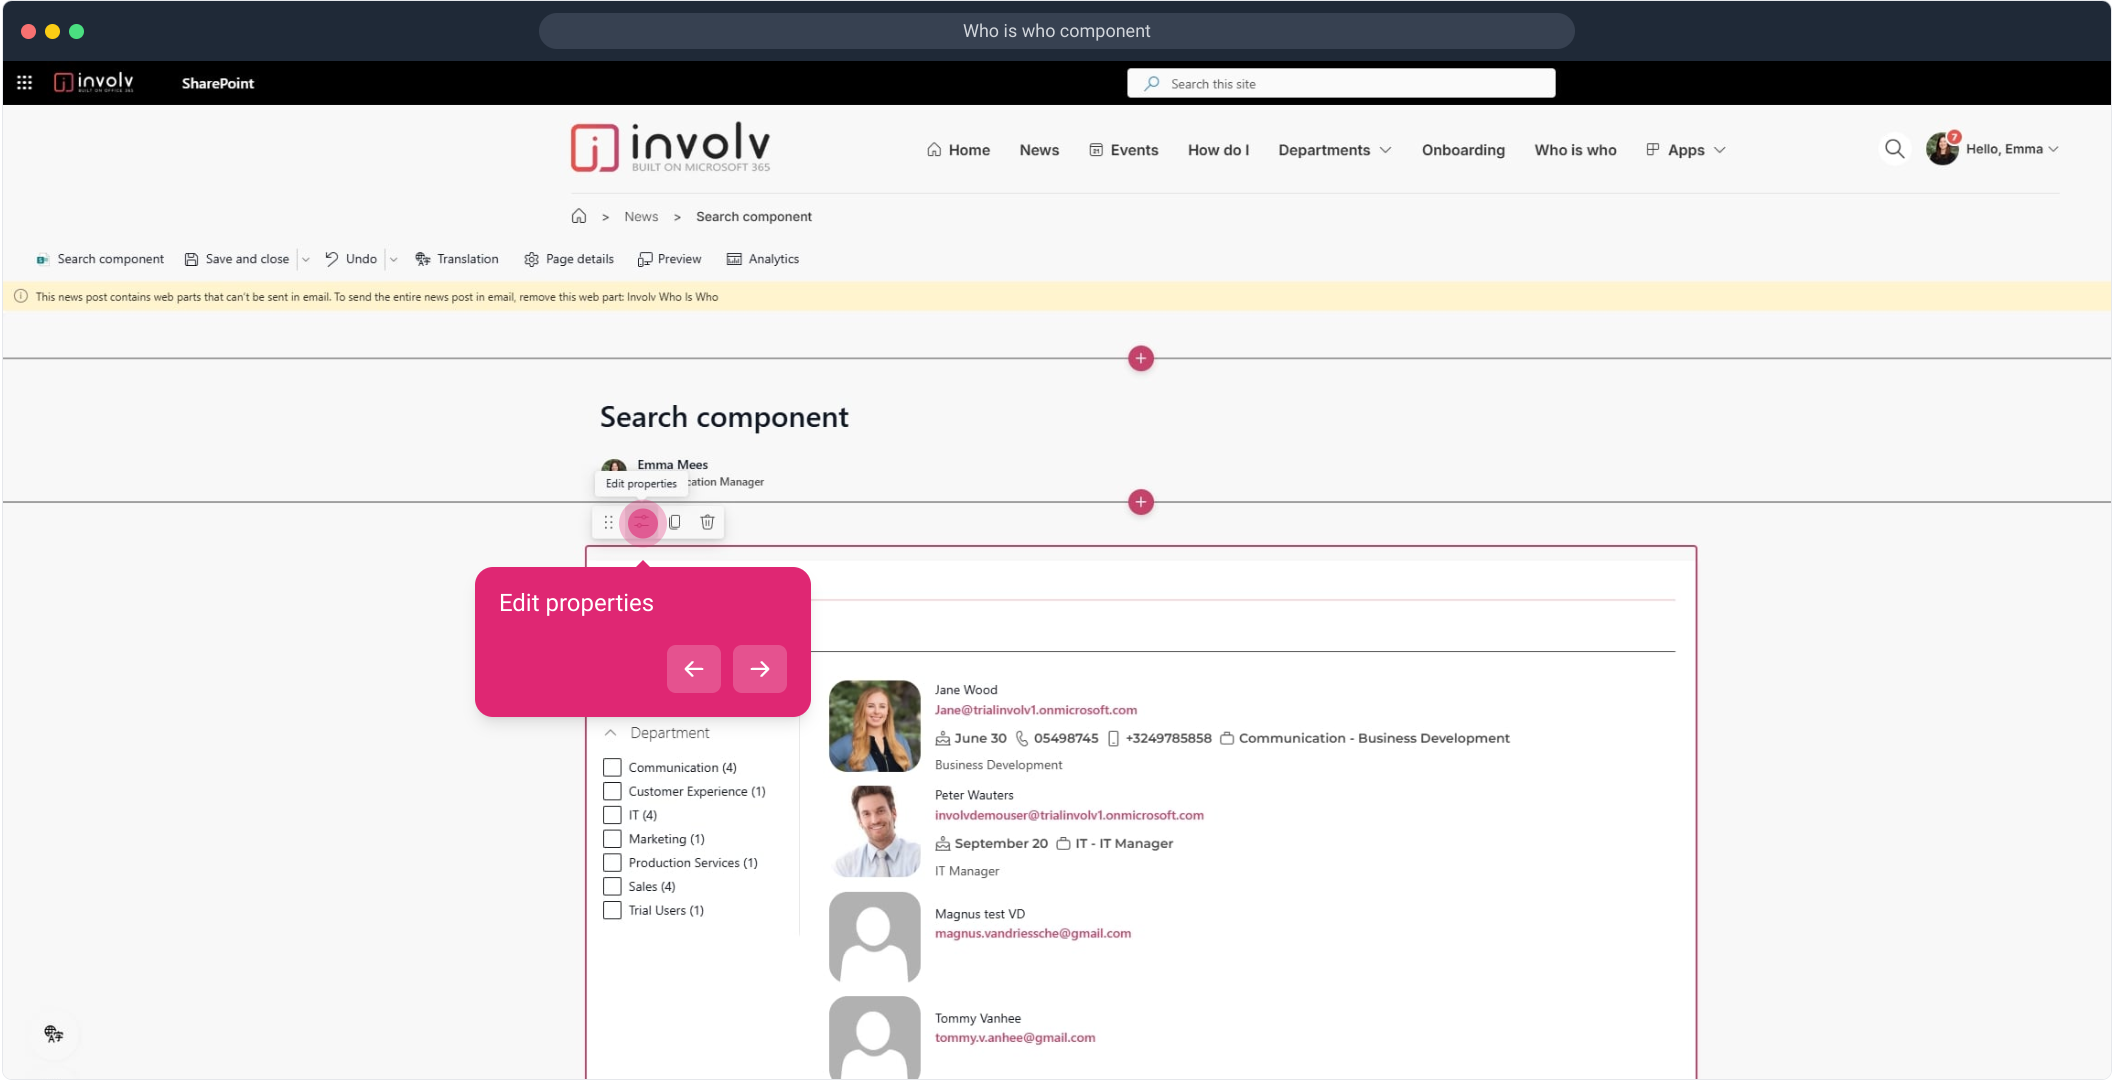Click Search component breadcrumb text
Viewport: 2114px width, 1080px height.
point(754,216)
